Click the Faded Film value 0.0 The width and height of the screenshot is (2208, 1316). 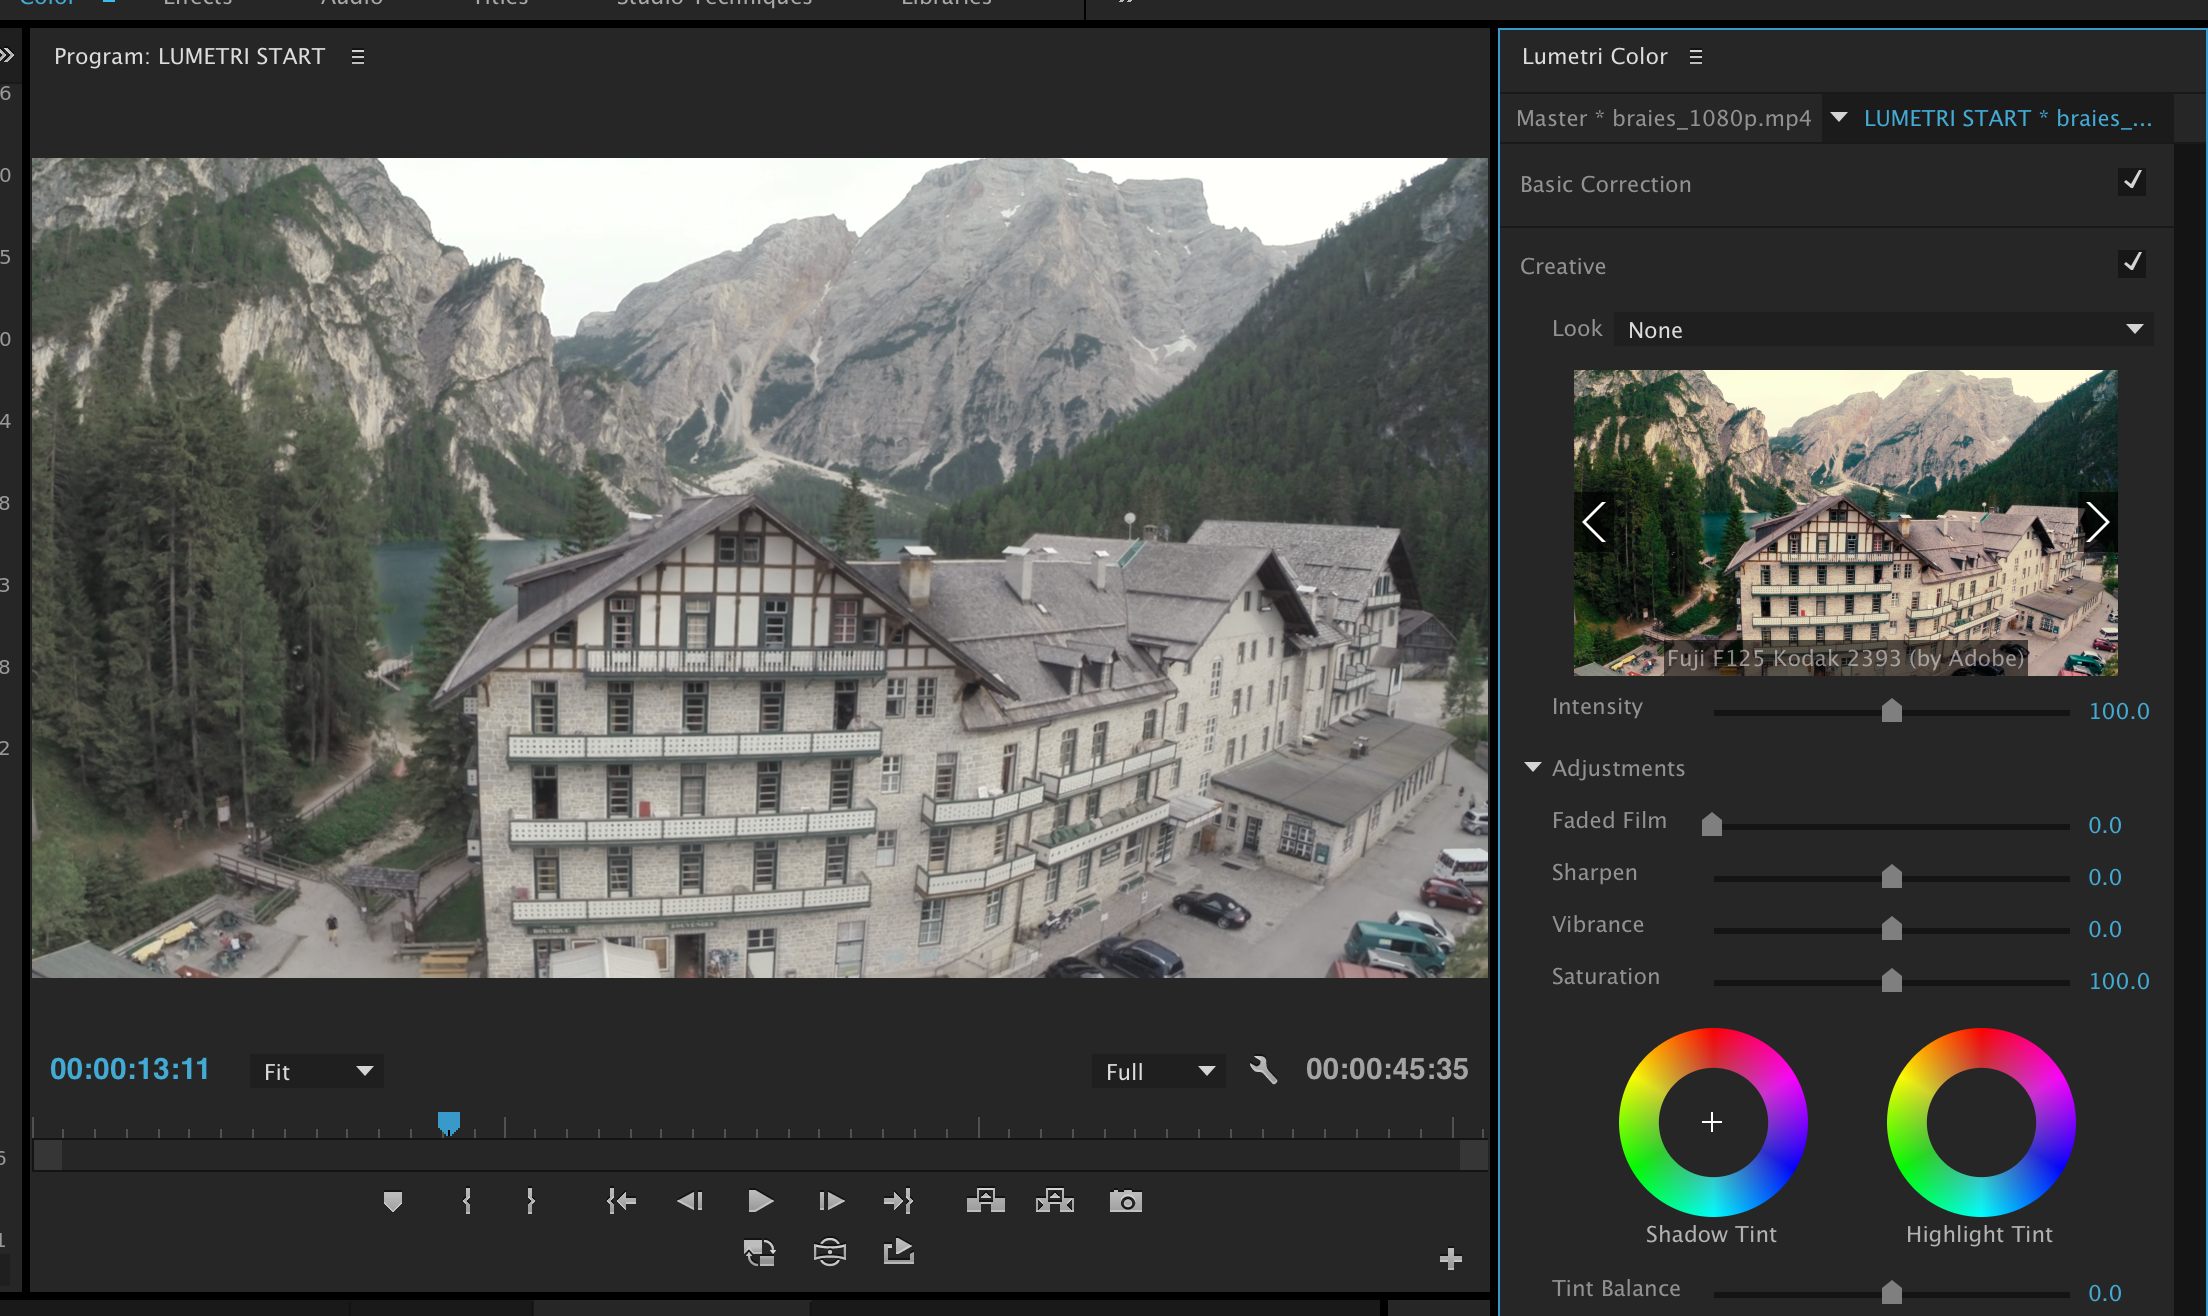point(2105,825)
